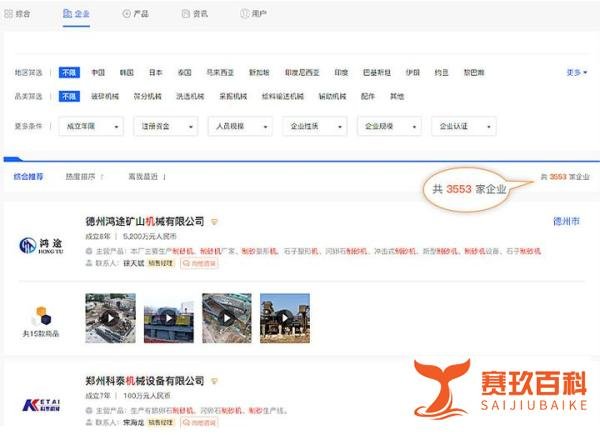The image size is (600, 435).
Task: Click the 综合 tab grid icon
Action: [x=8, y=14]
